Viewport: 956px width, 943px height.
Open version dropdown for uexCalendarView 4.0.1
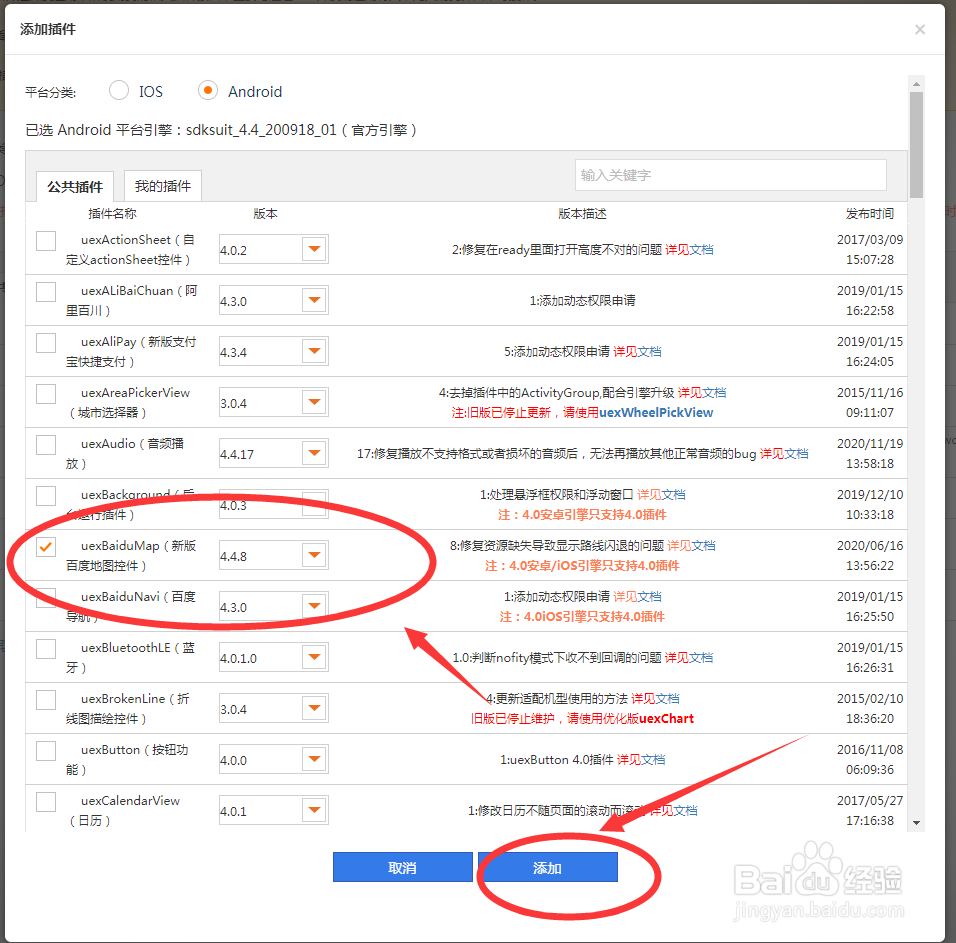tap(315, 810)
